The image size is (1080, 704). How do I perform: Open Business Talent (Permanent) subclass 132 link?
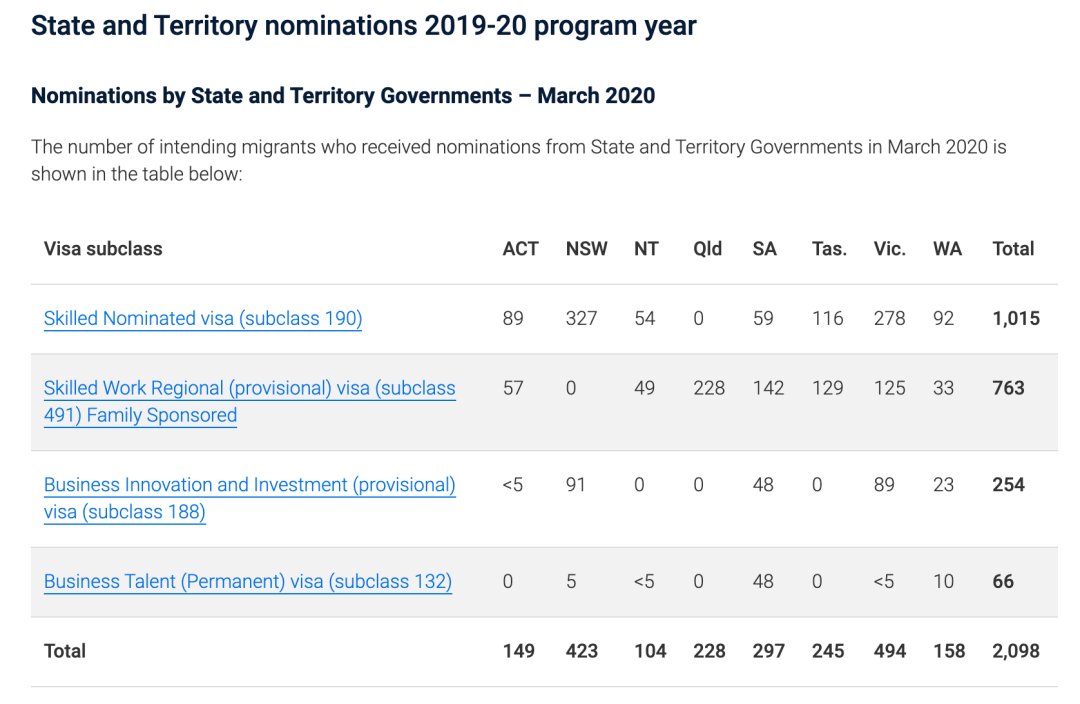click(x=248, y=582)
